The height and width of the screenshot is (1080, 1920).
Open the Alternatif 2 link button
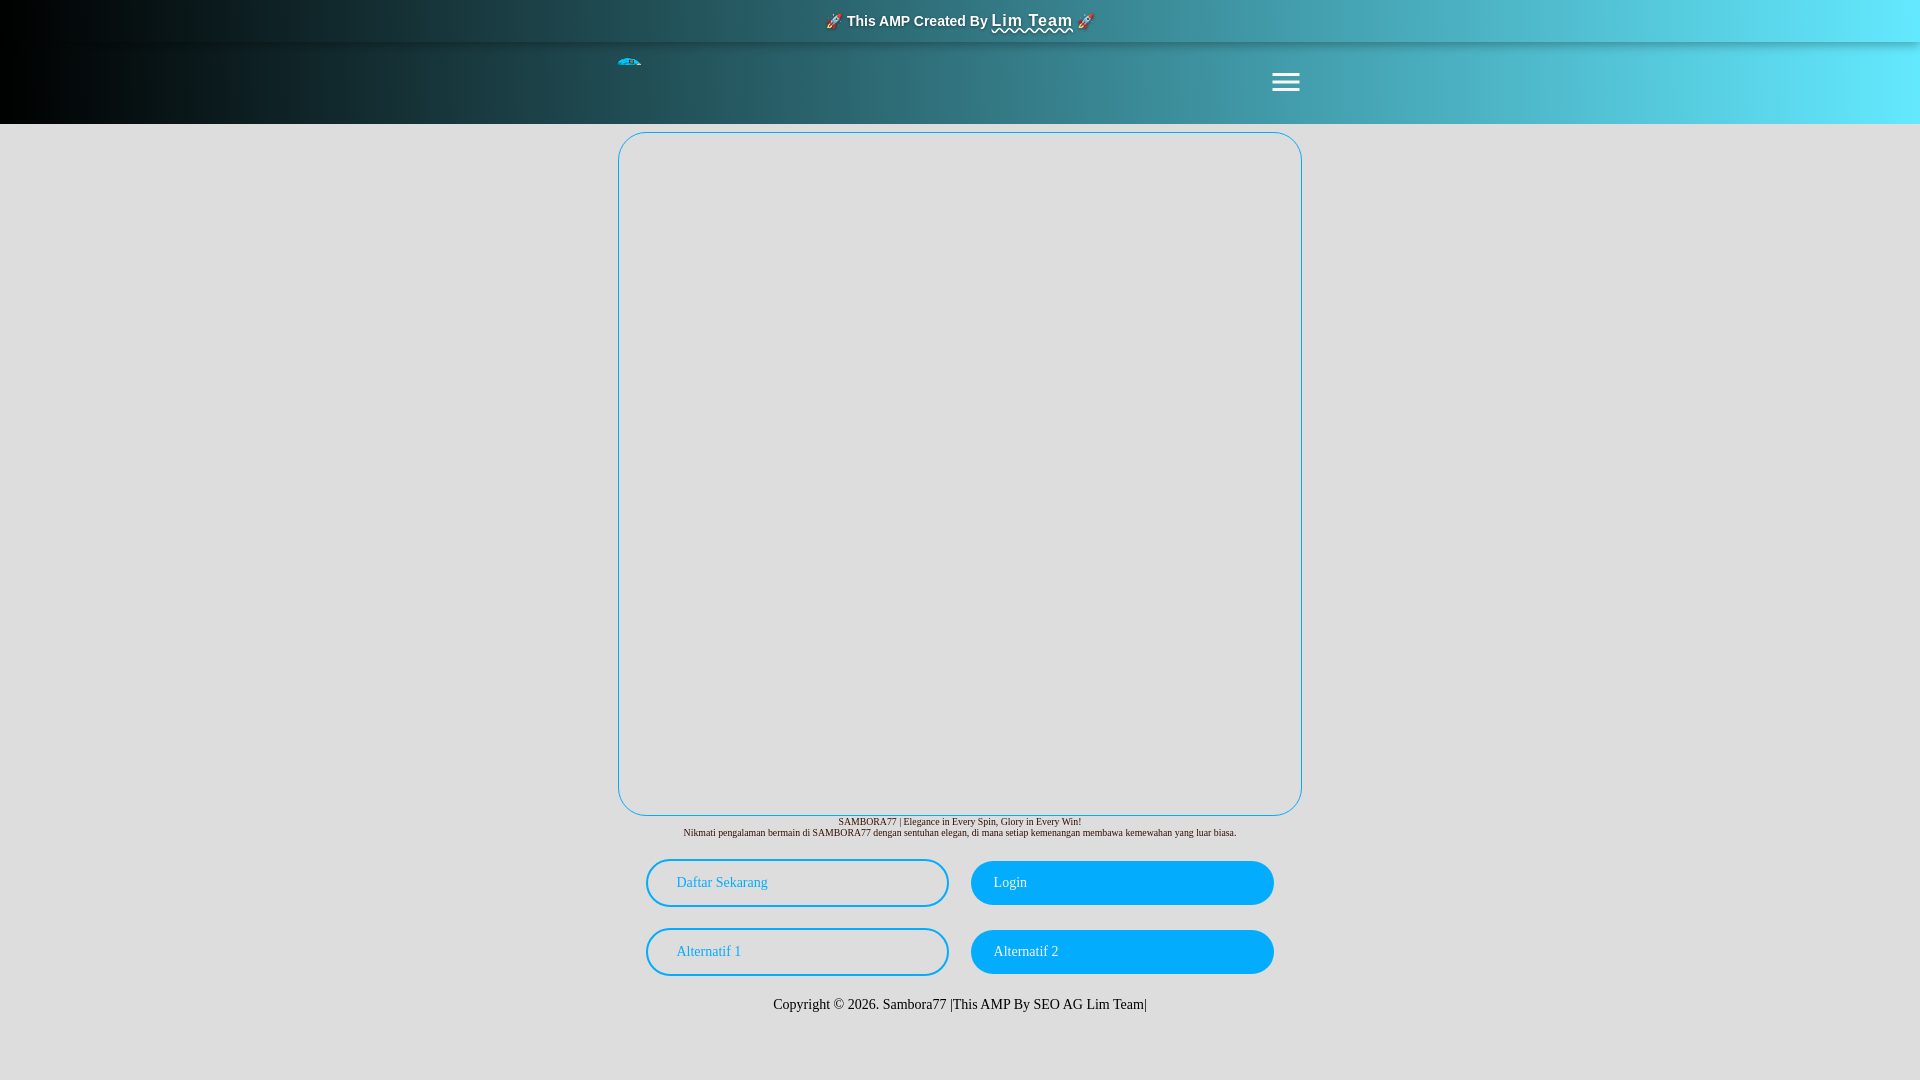[1122, 952]
